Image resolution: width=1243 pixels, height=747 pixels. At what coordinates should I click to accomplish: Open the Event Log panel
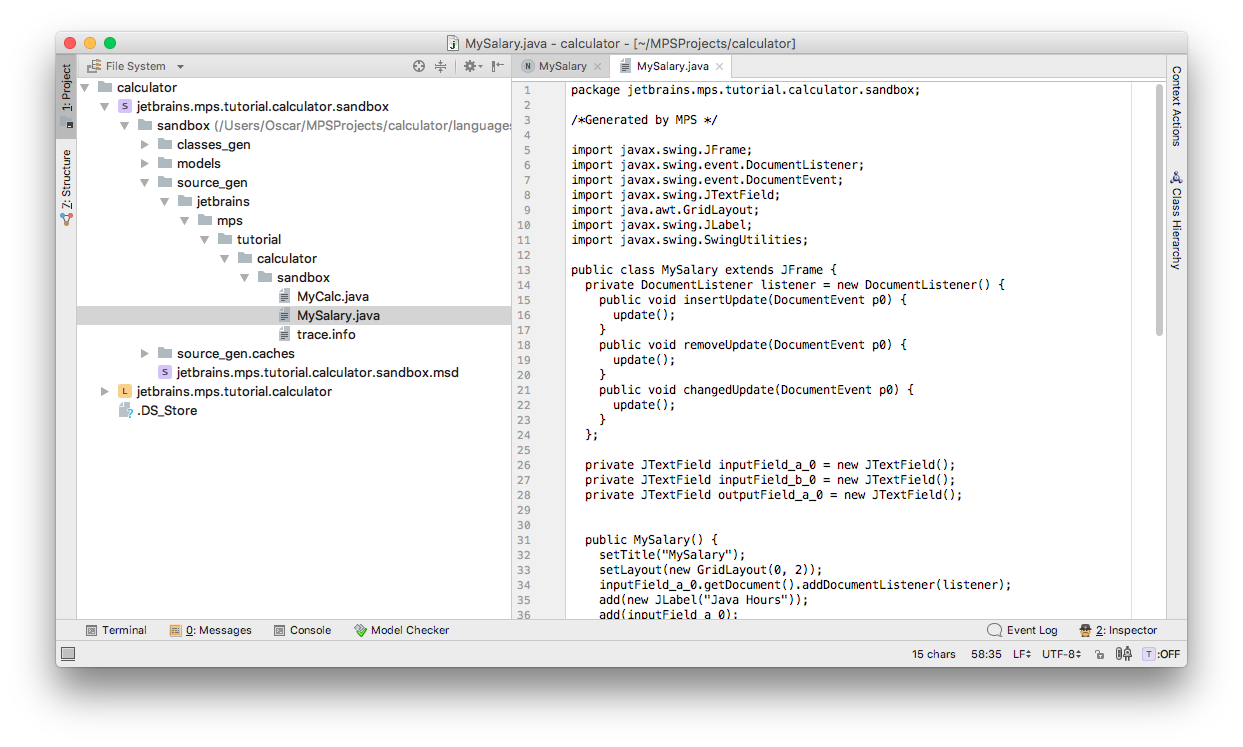point(1022,630)
